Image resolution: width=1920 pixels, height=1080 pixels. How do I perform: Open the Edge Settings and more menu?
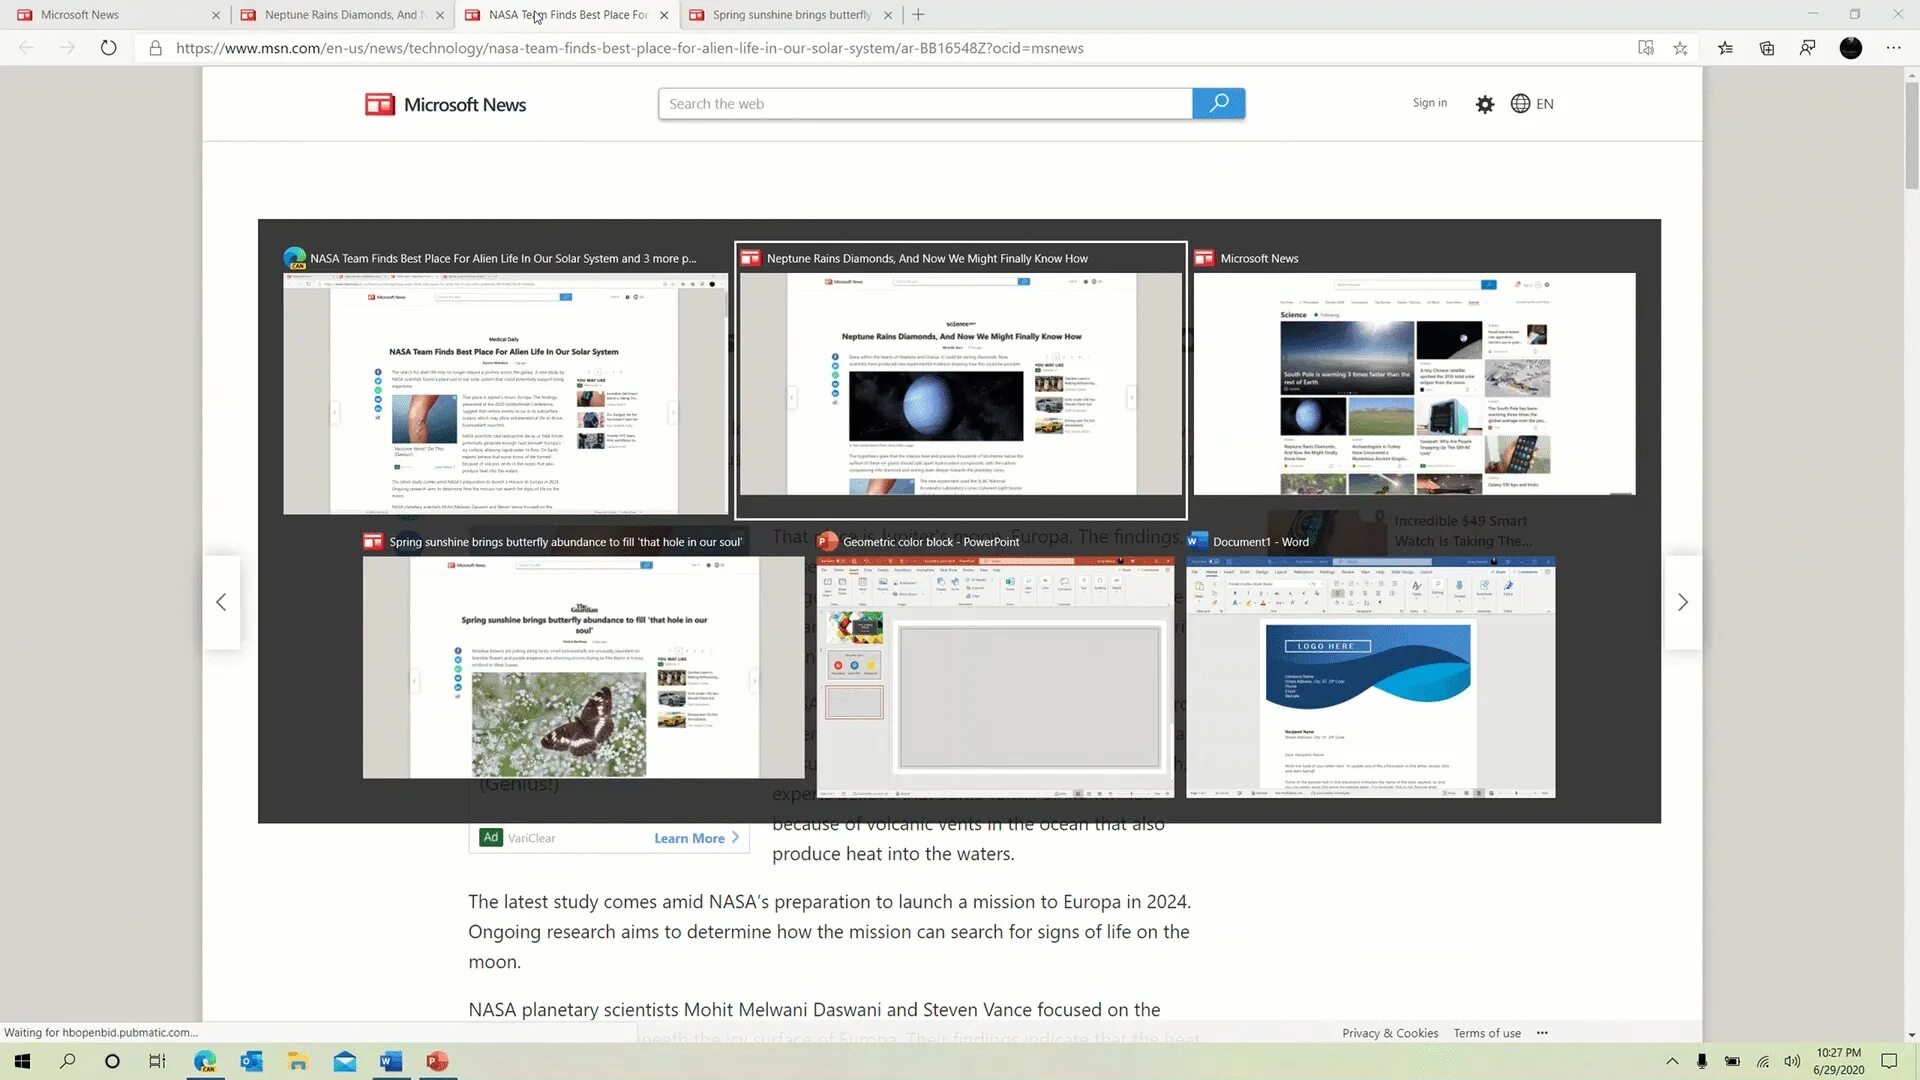[1893, 48]
